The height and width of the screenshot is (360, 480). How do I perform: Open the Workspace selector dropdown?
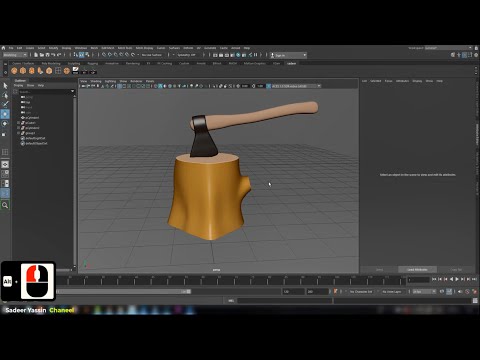(448, 48)
